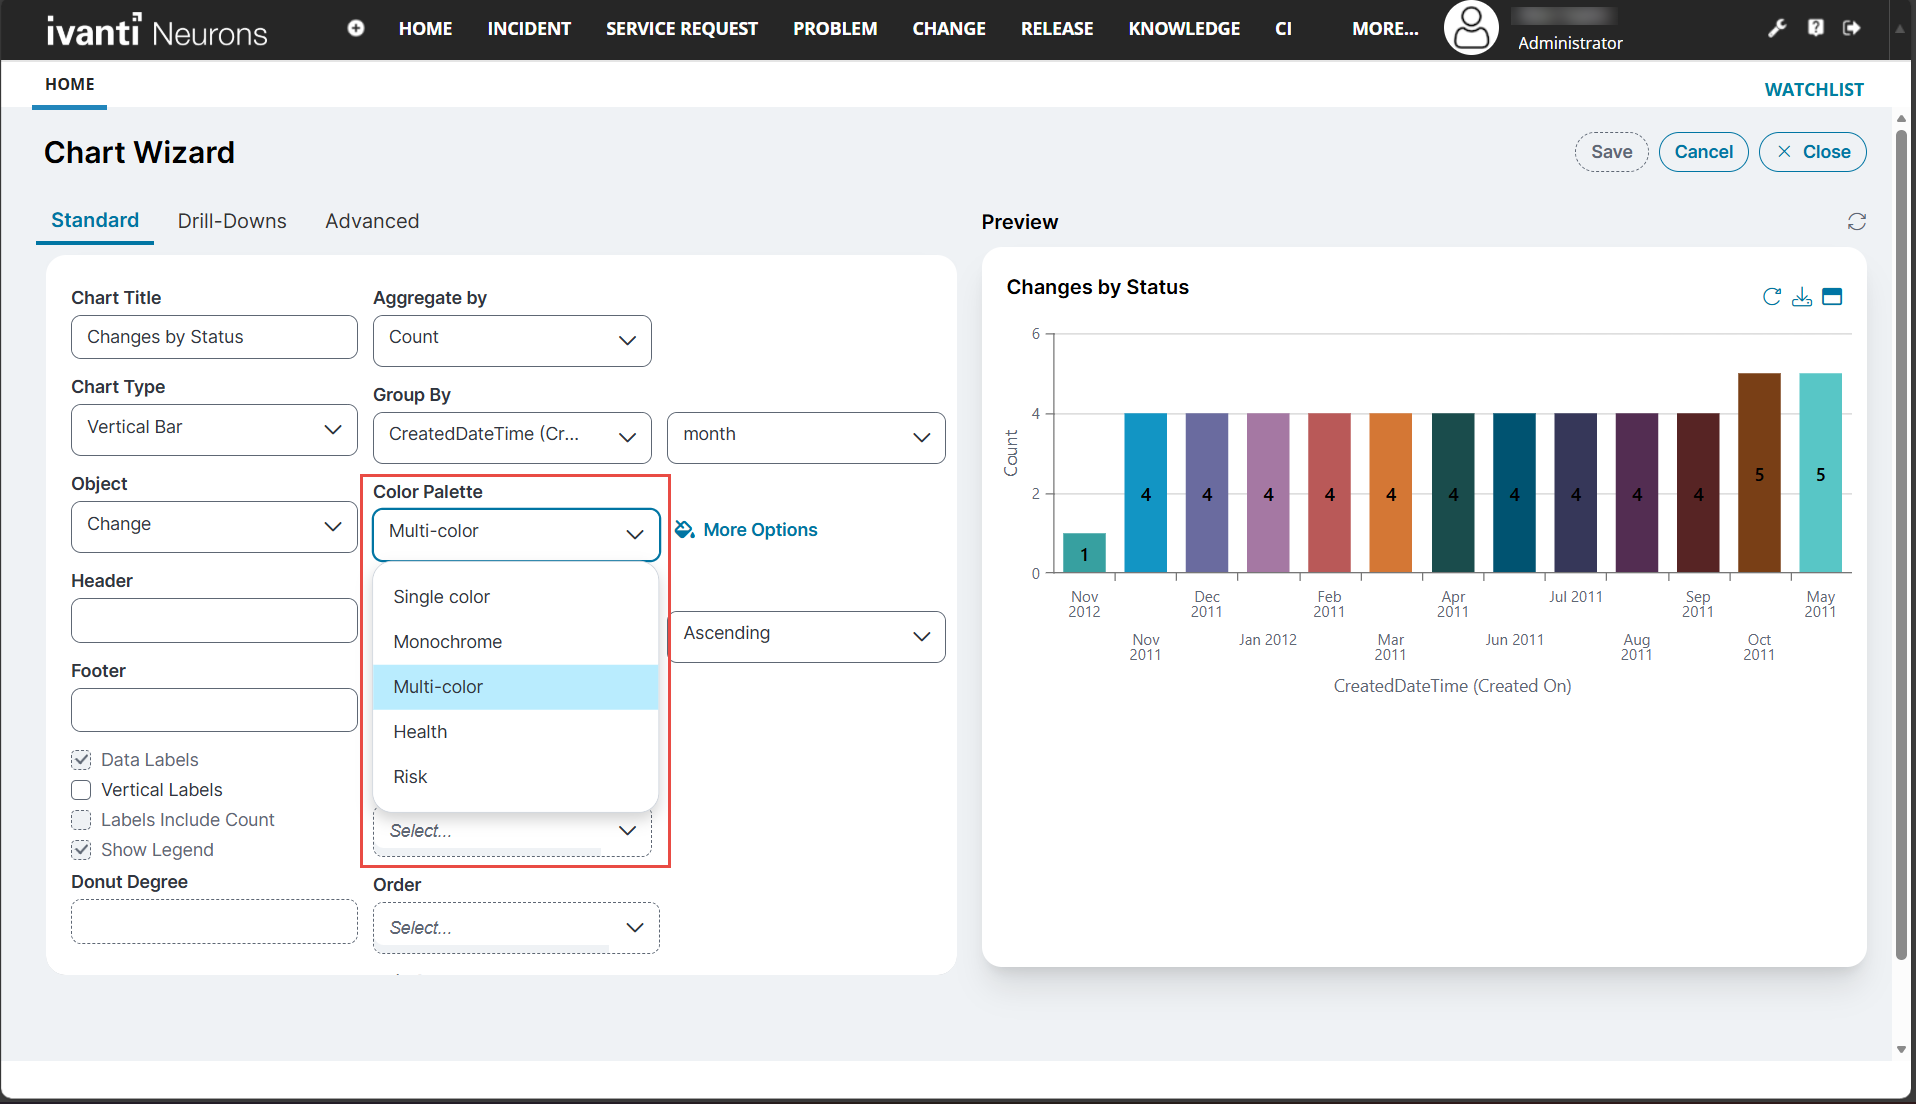Select Monochrome from the palette list
Viewport: 1916px width, 1104px height.
coord(448,642)
